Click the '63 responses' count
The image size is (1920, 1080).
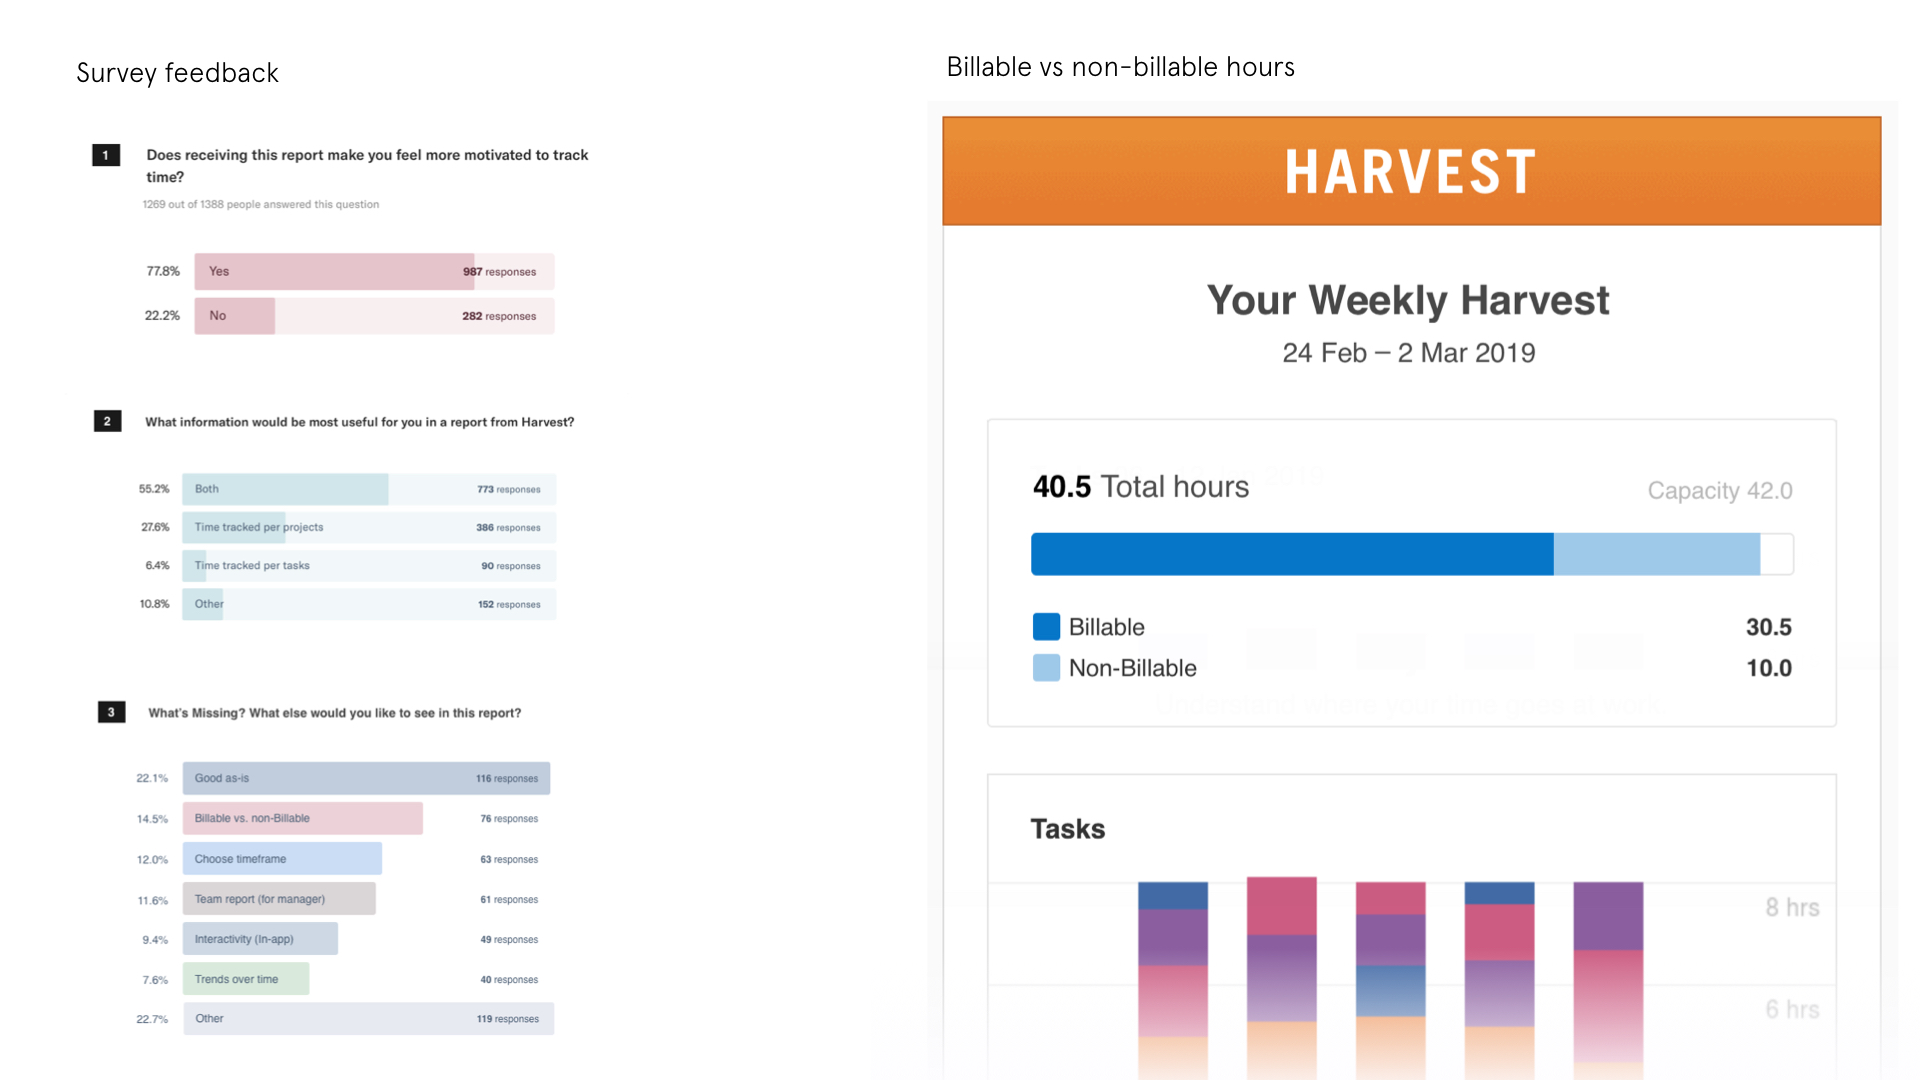(x=509, y=860)
